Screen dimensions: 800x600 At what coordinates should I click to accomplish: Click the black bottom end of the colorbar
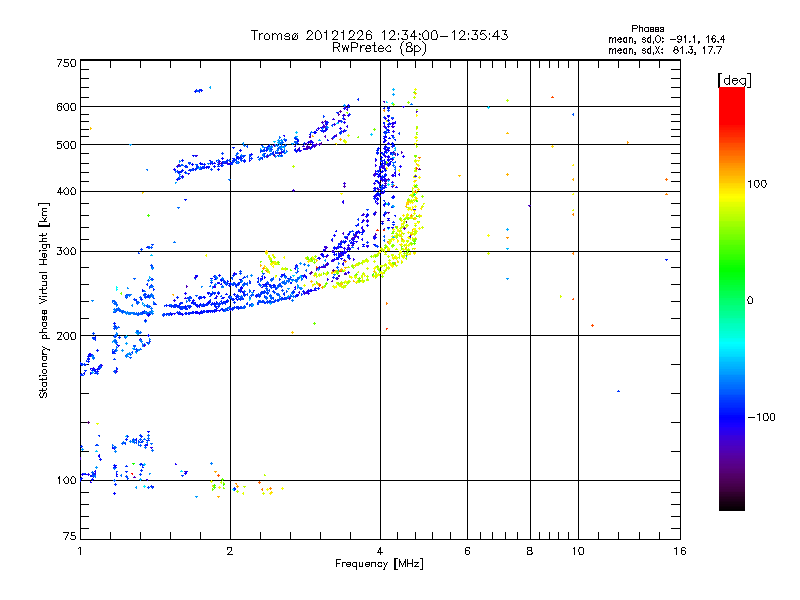(732, 503)
